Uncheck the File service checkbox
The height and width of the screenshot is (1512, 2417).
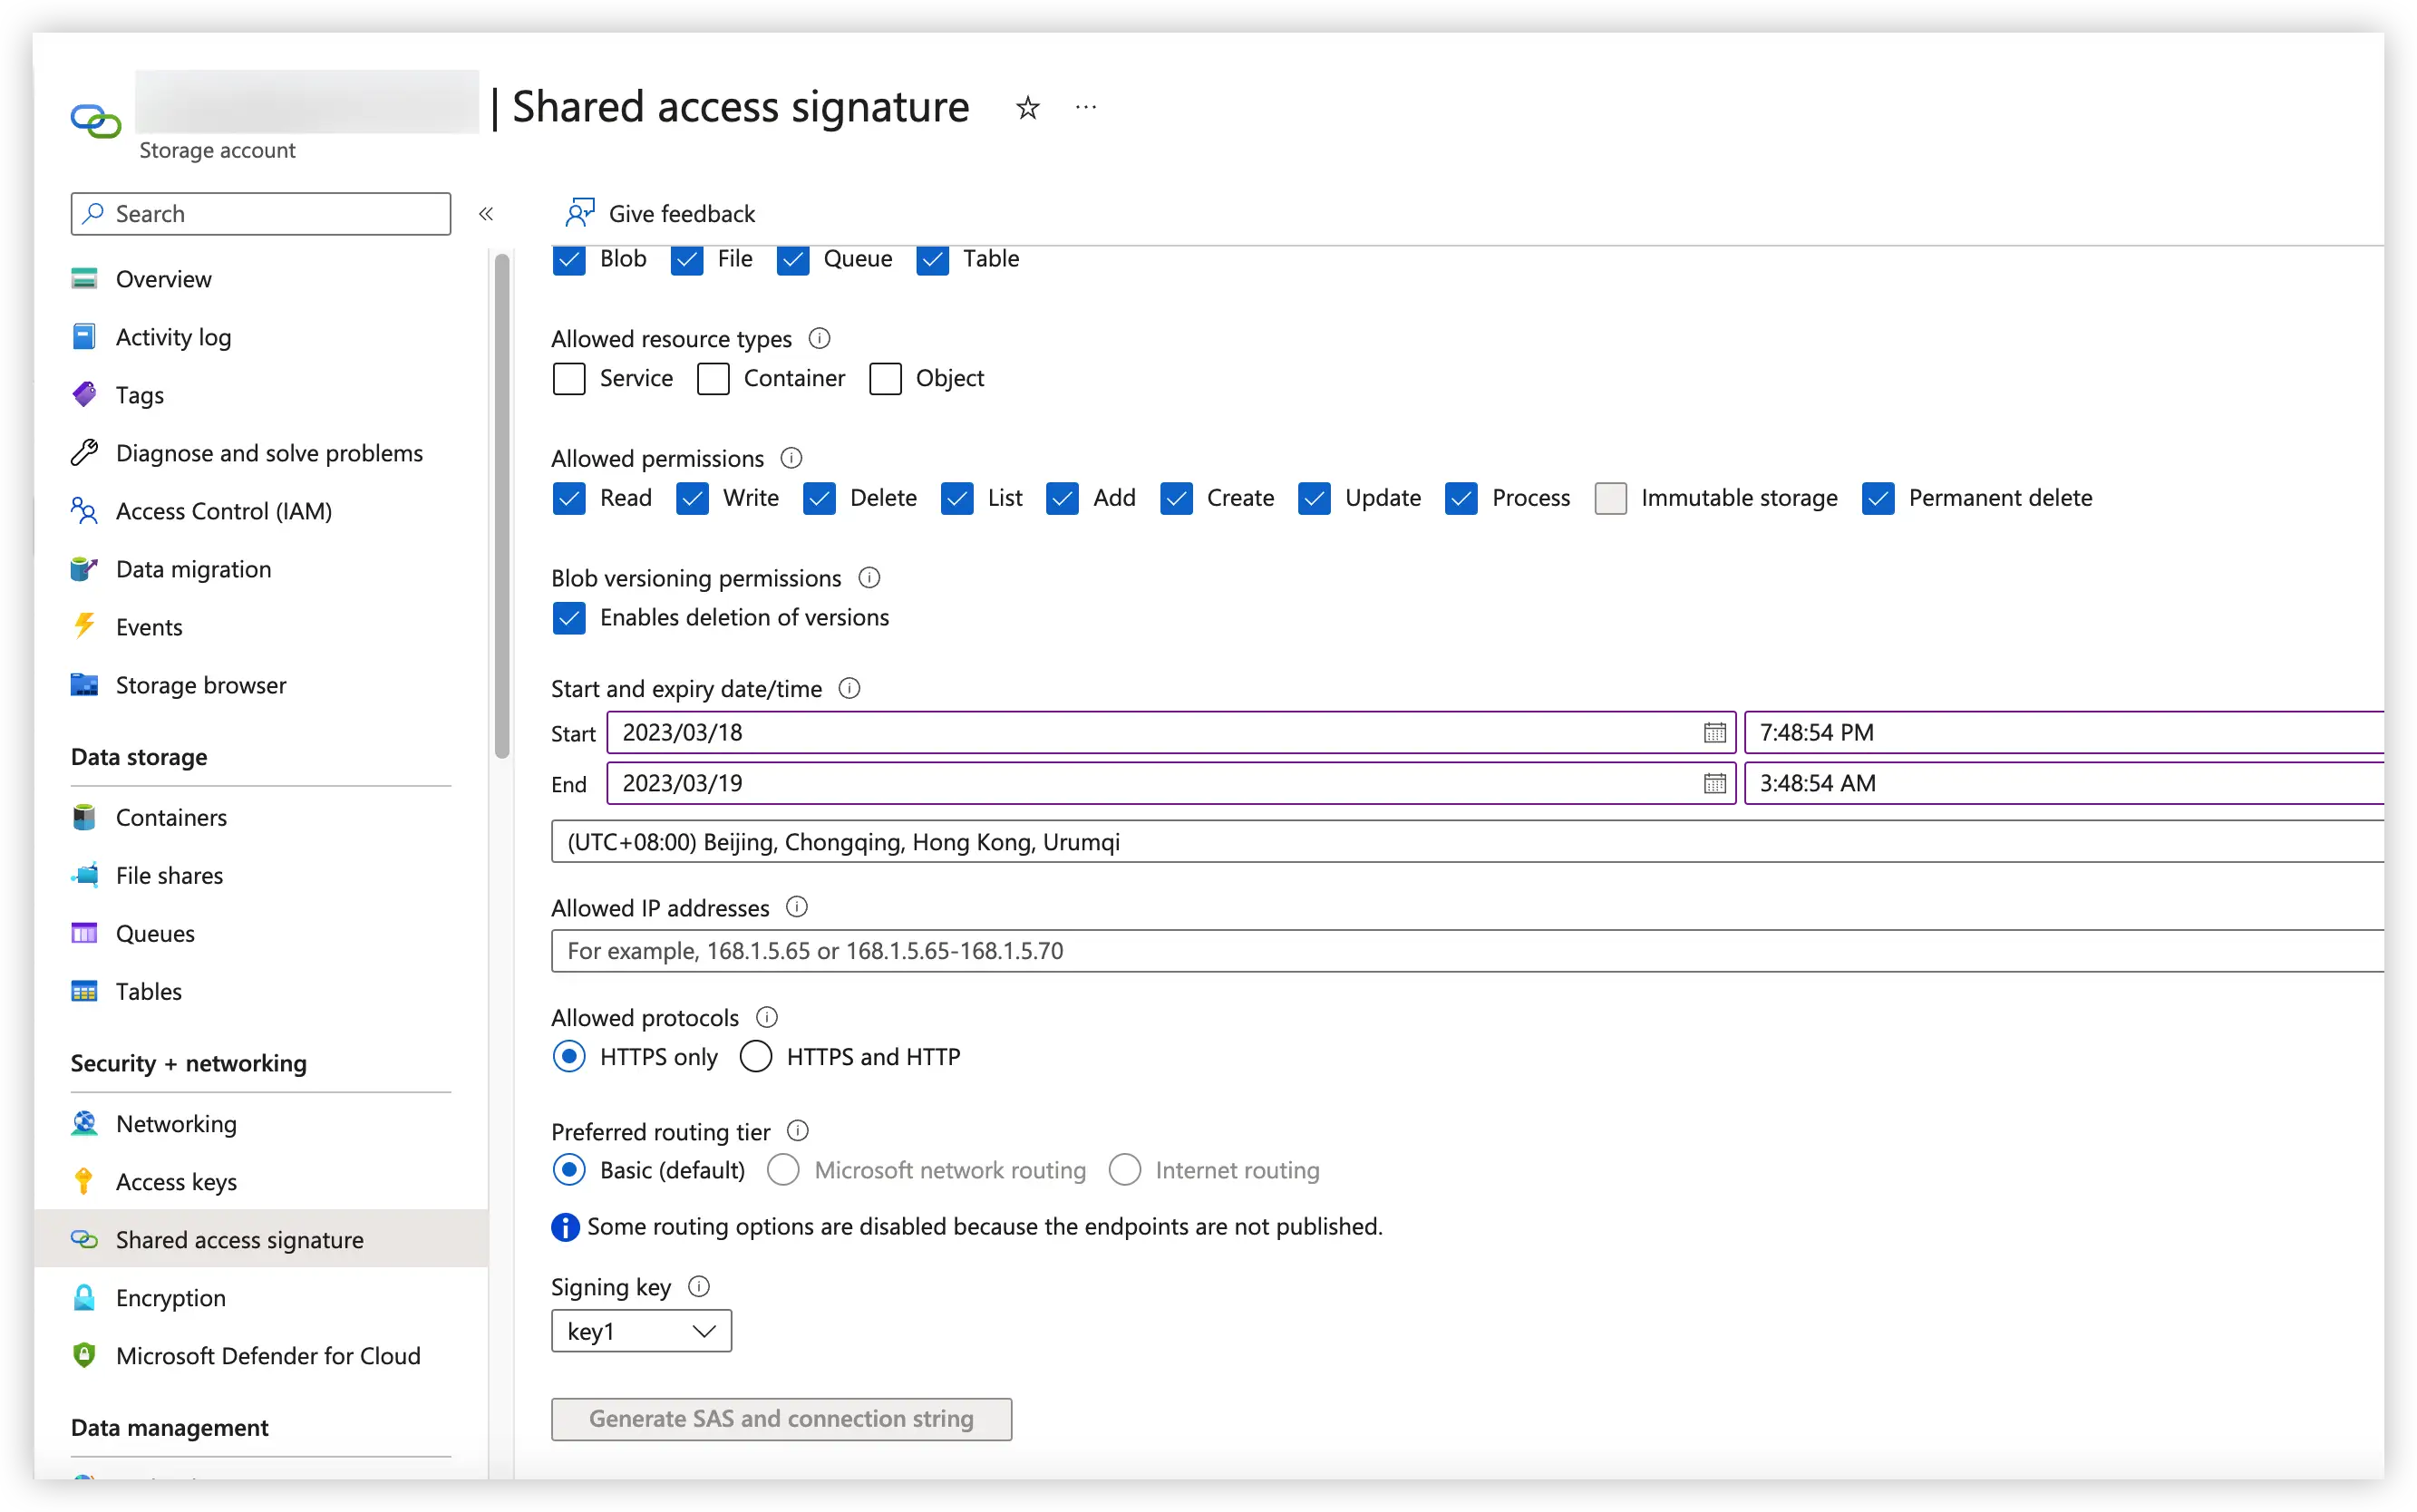click(686, 260)
